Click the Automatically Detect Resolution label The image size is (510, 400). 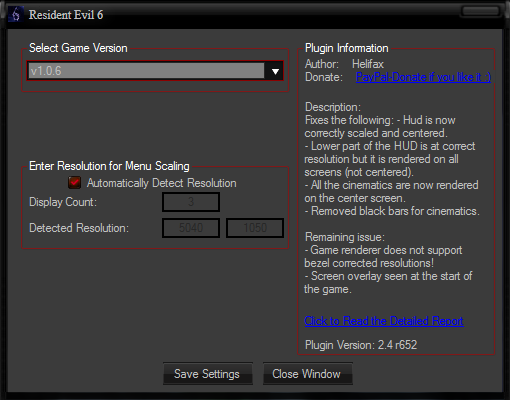162,183
